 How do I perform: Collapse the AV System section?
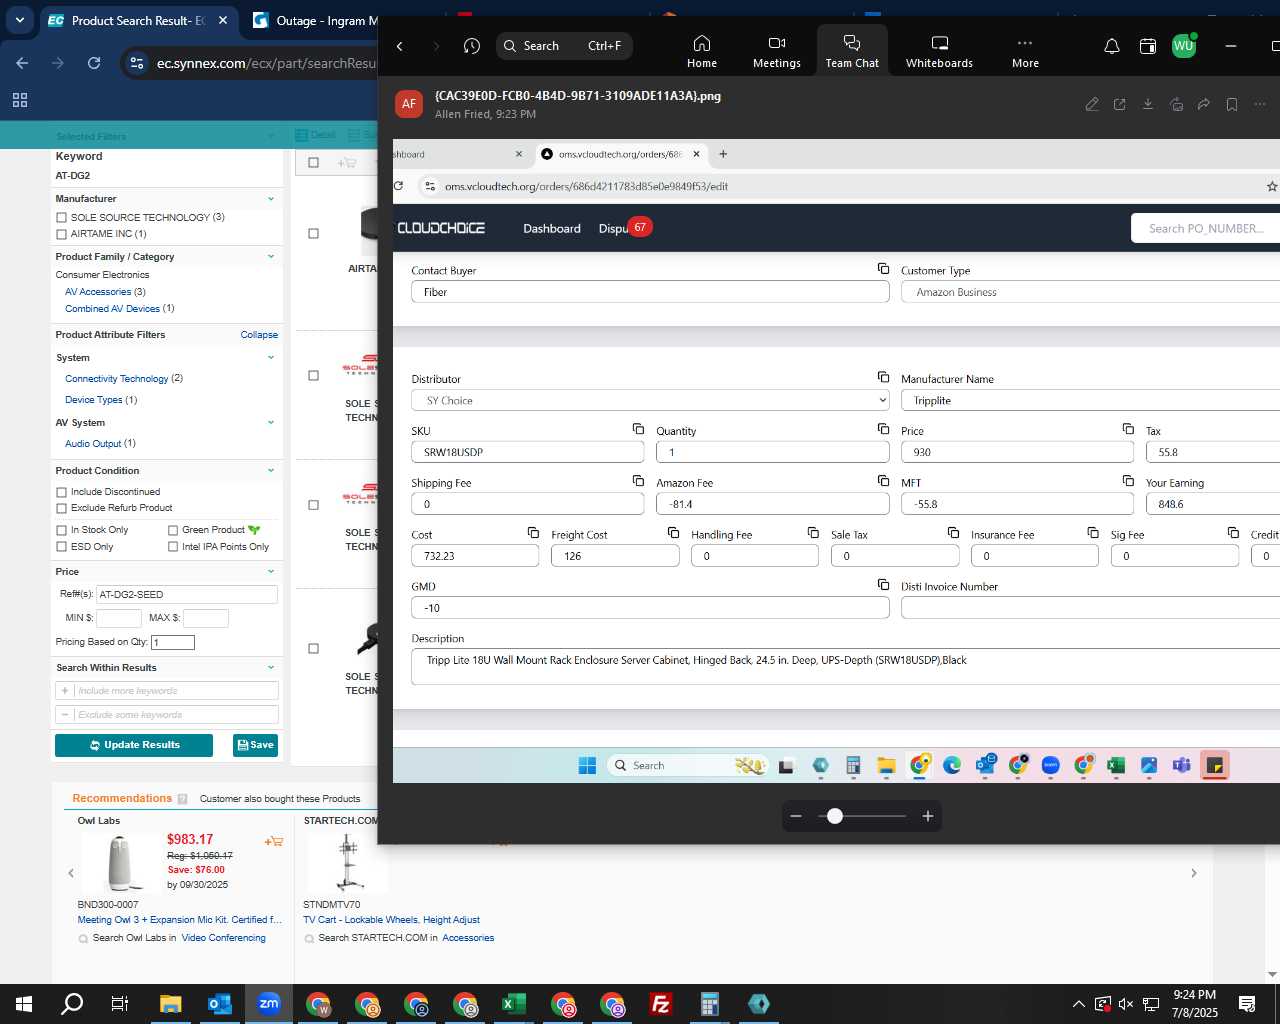[x=271, y=423]
